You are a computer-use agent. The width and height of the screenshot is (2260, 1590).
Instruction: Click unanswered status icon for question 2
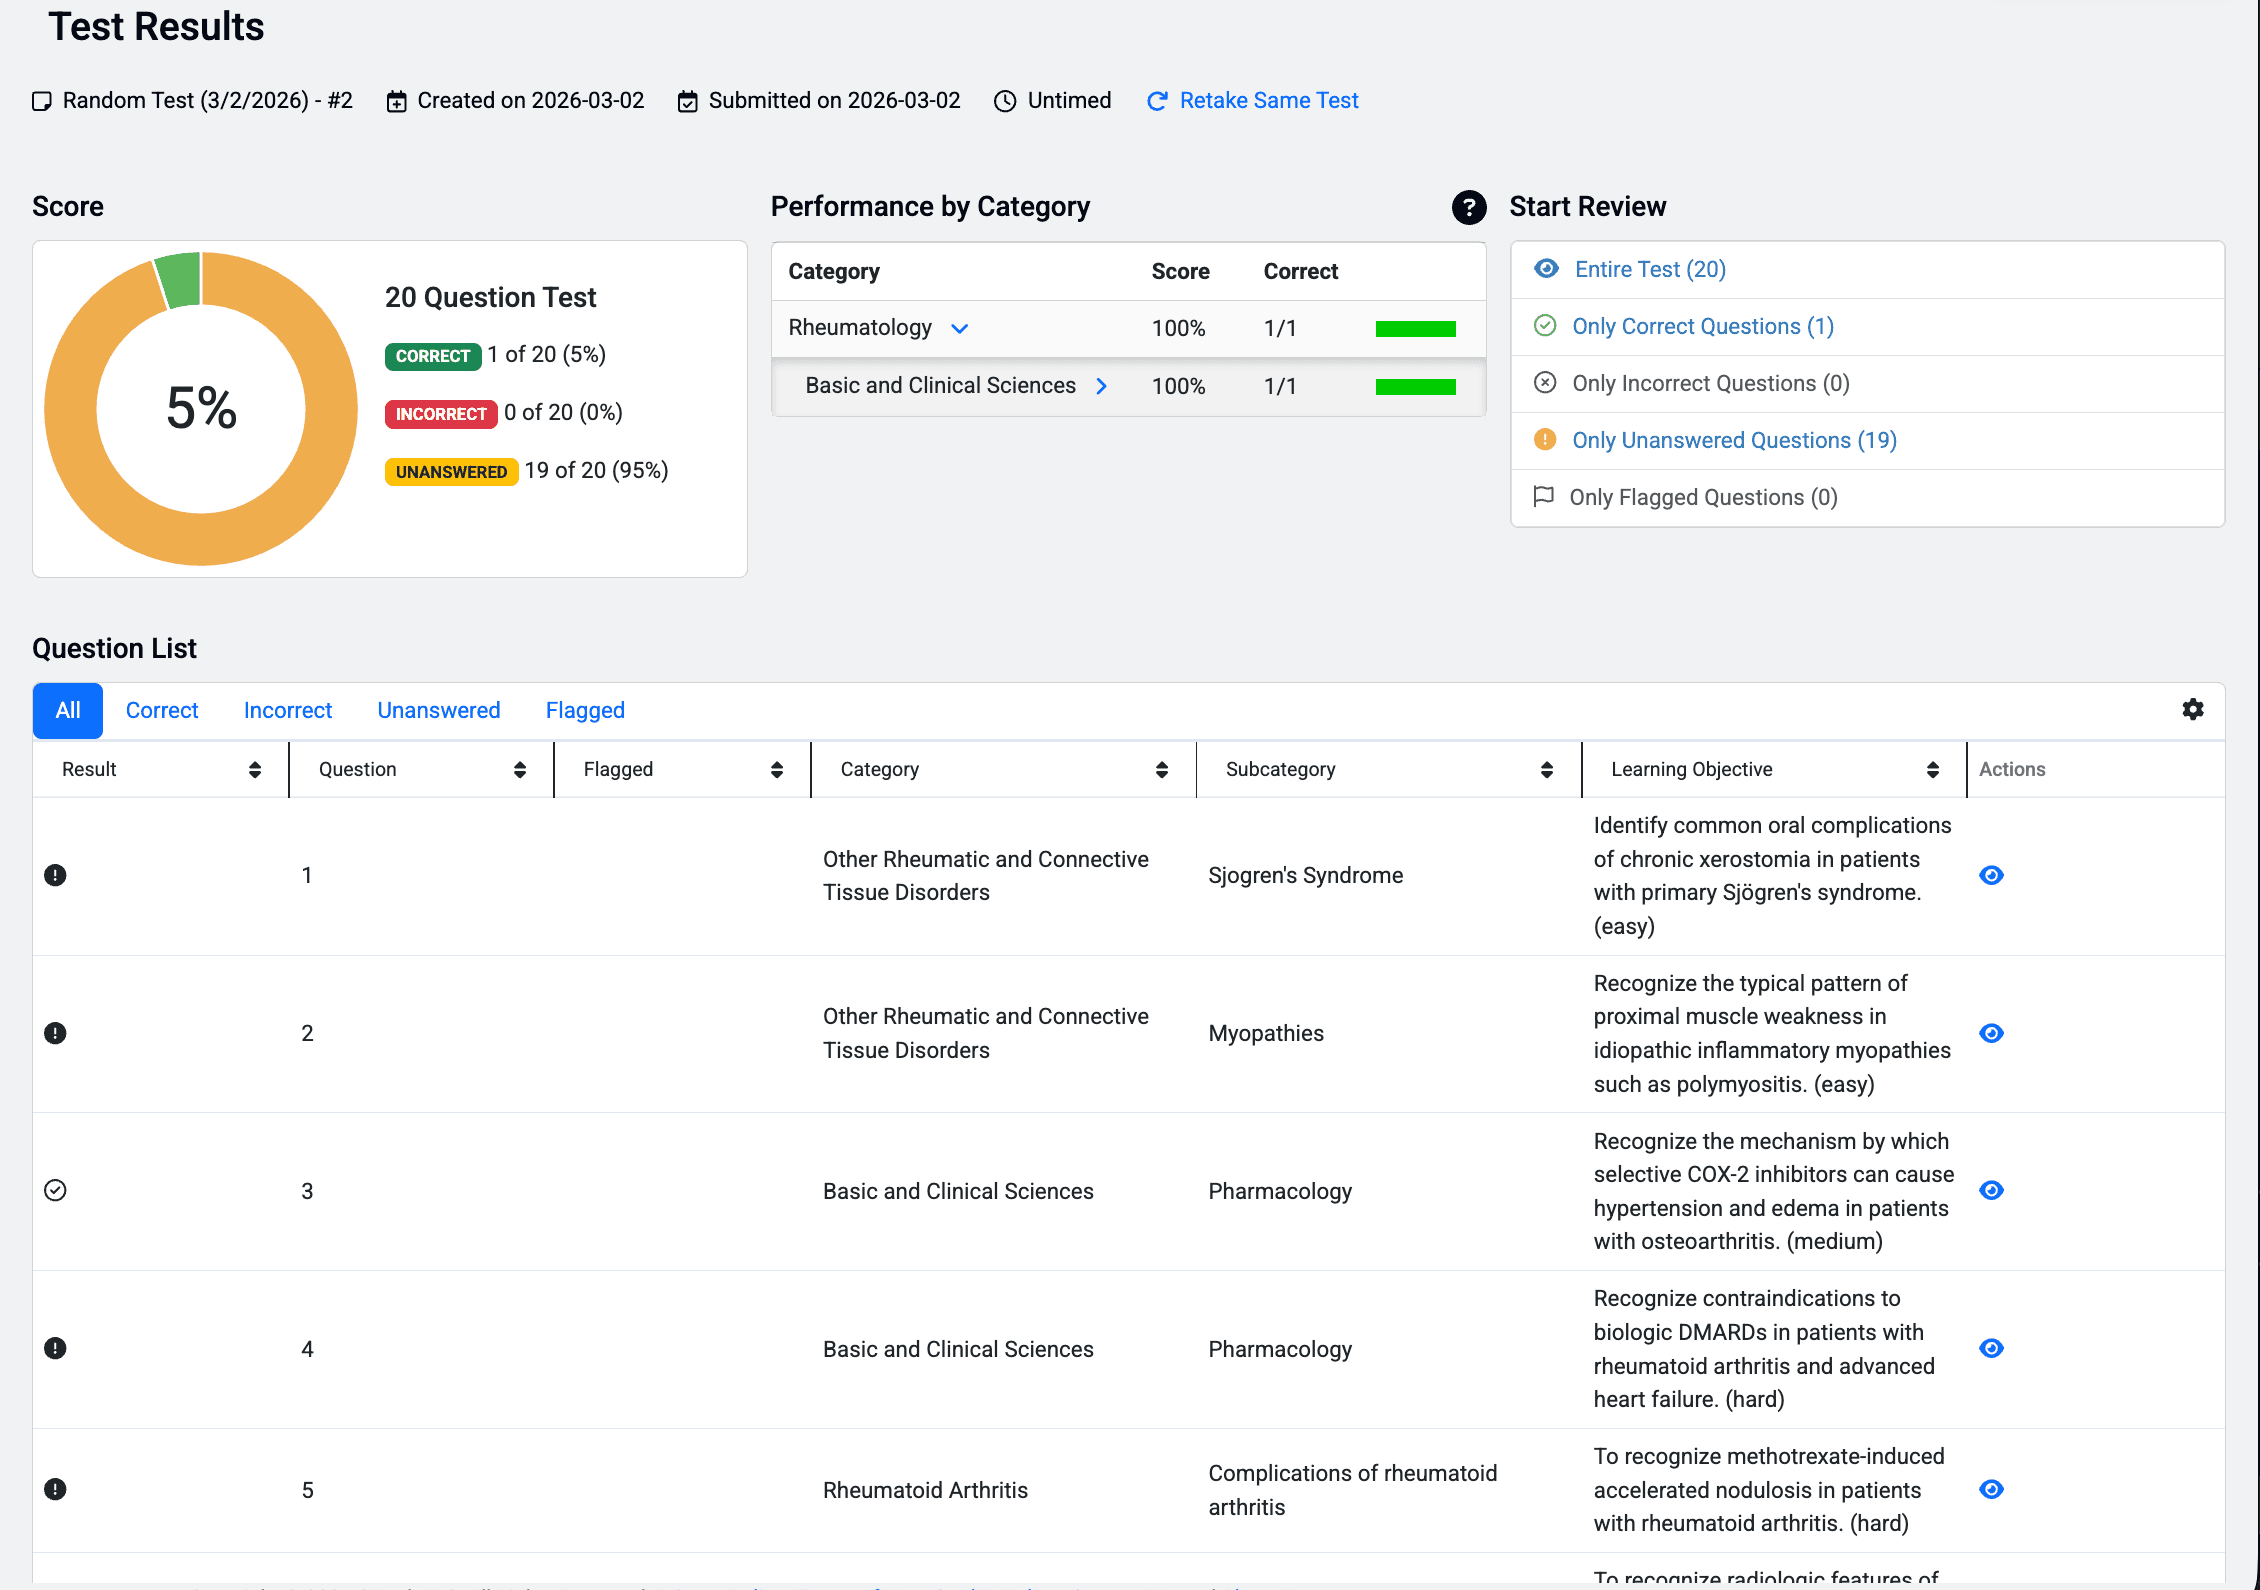pos(56,1033)
